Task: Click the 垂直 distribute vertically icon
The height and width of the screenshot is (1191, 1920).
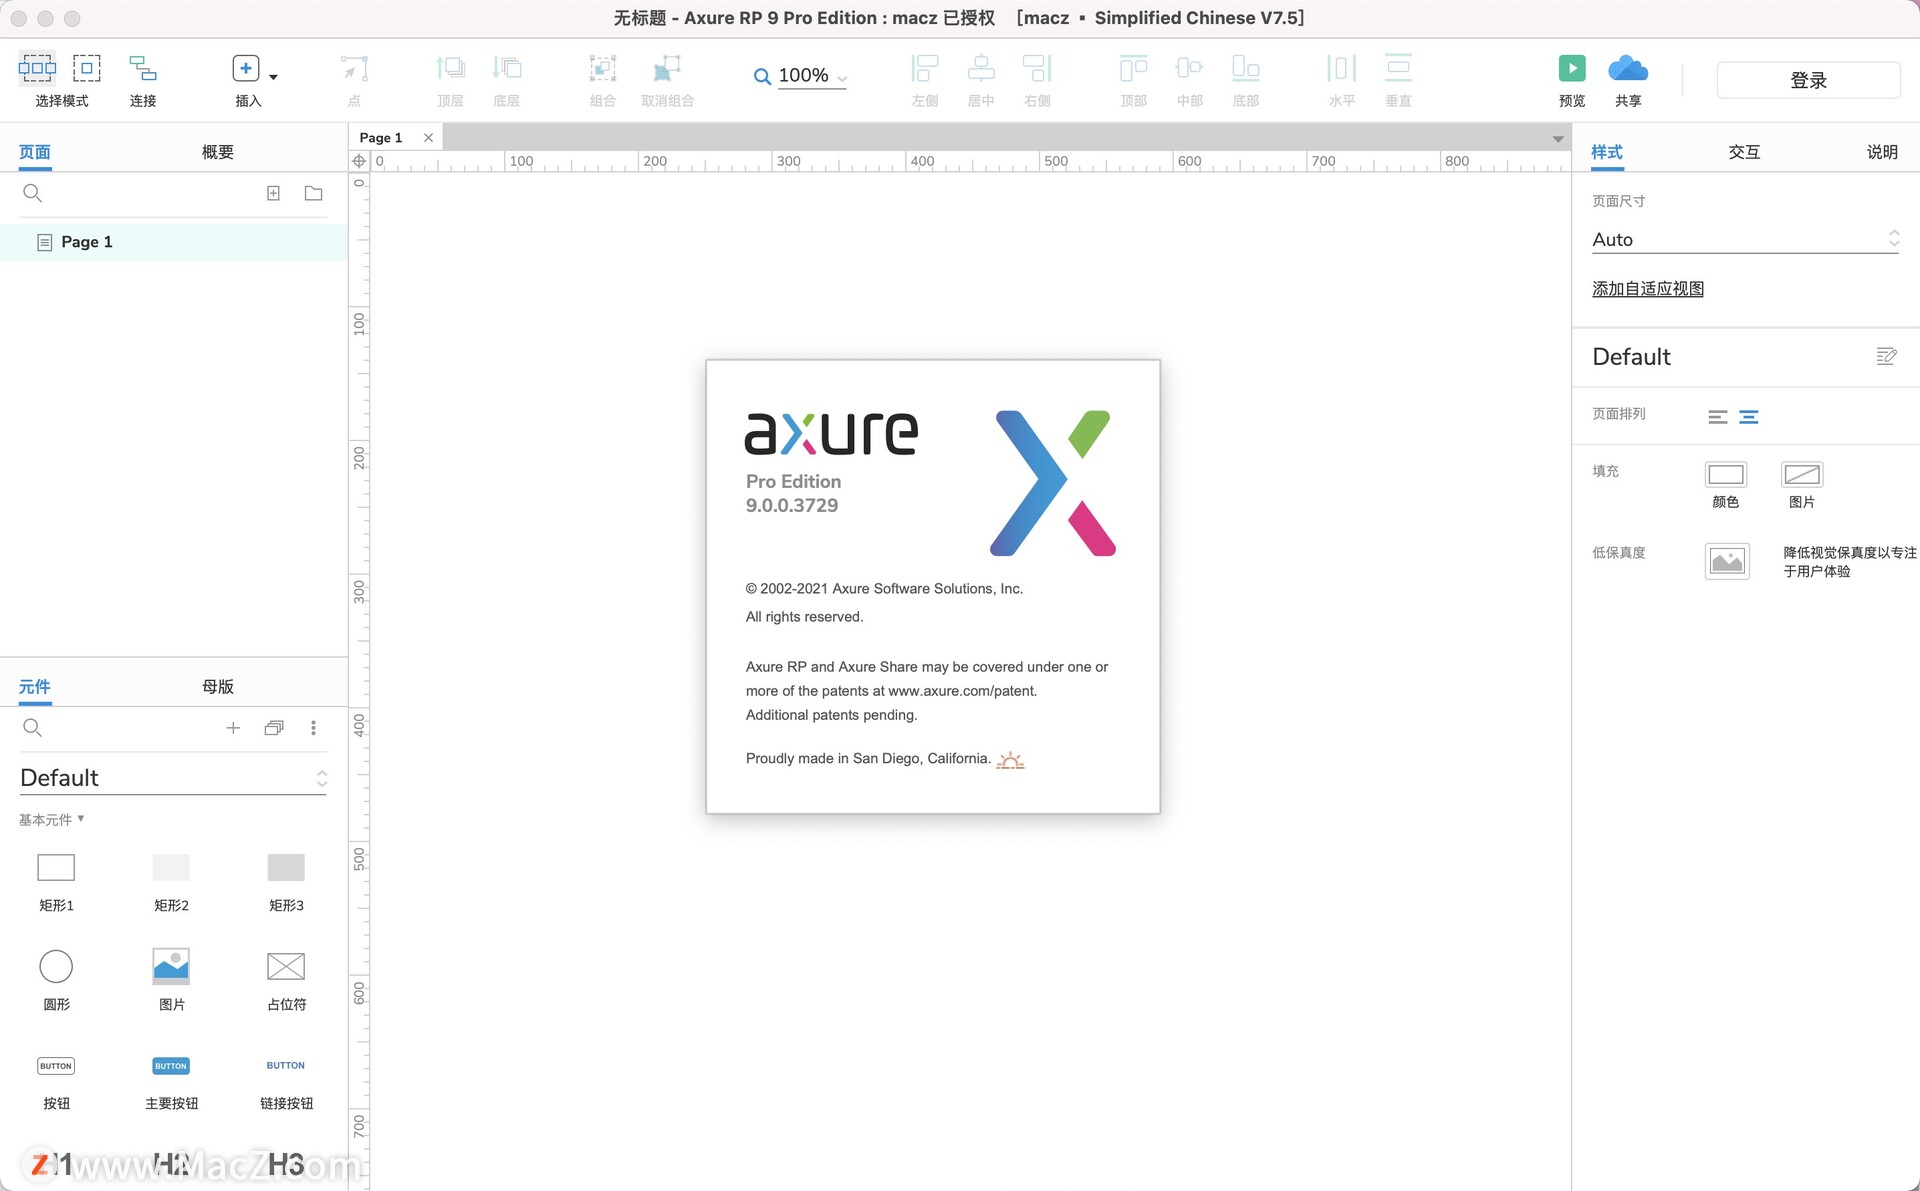Action: [1398, 68]
